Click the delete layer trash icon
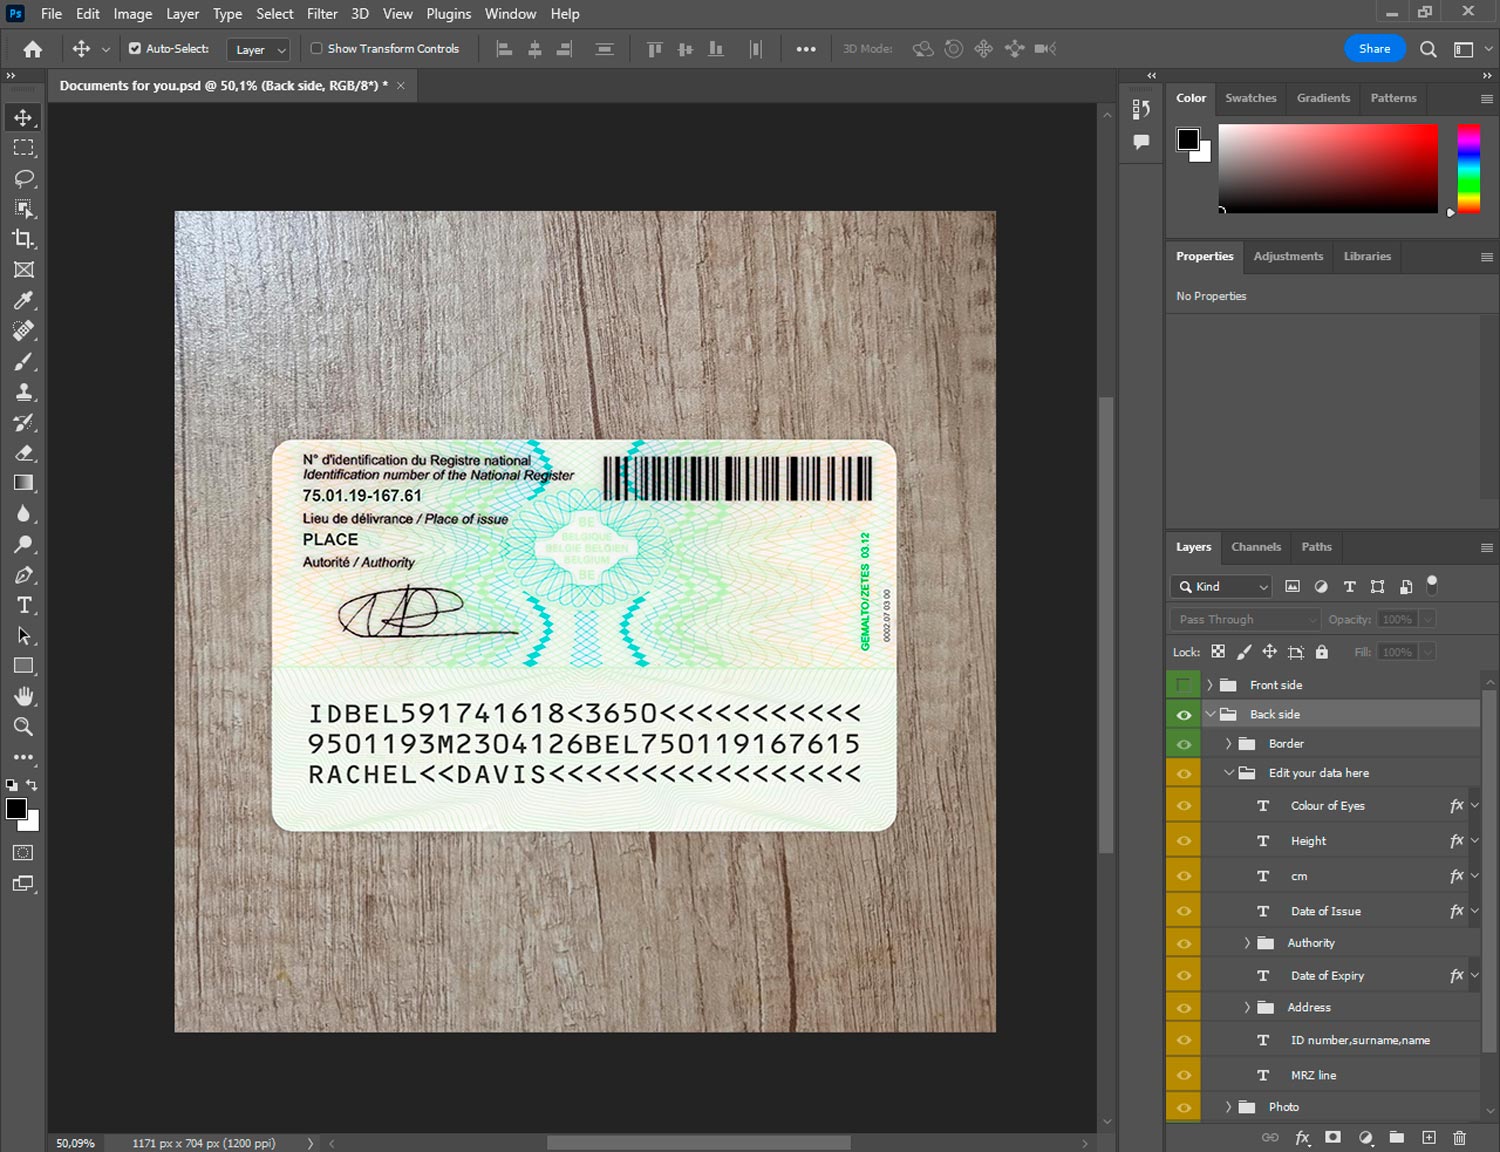 (x=1459, y=1137)
